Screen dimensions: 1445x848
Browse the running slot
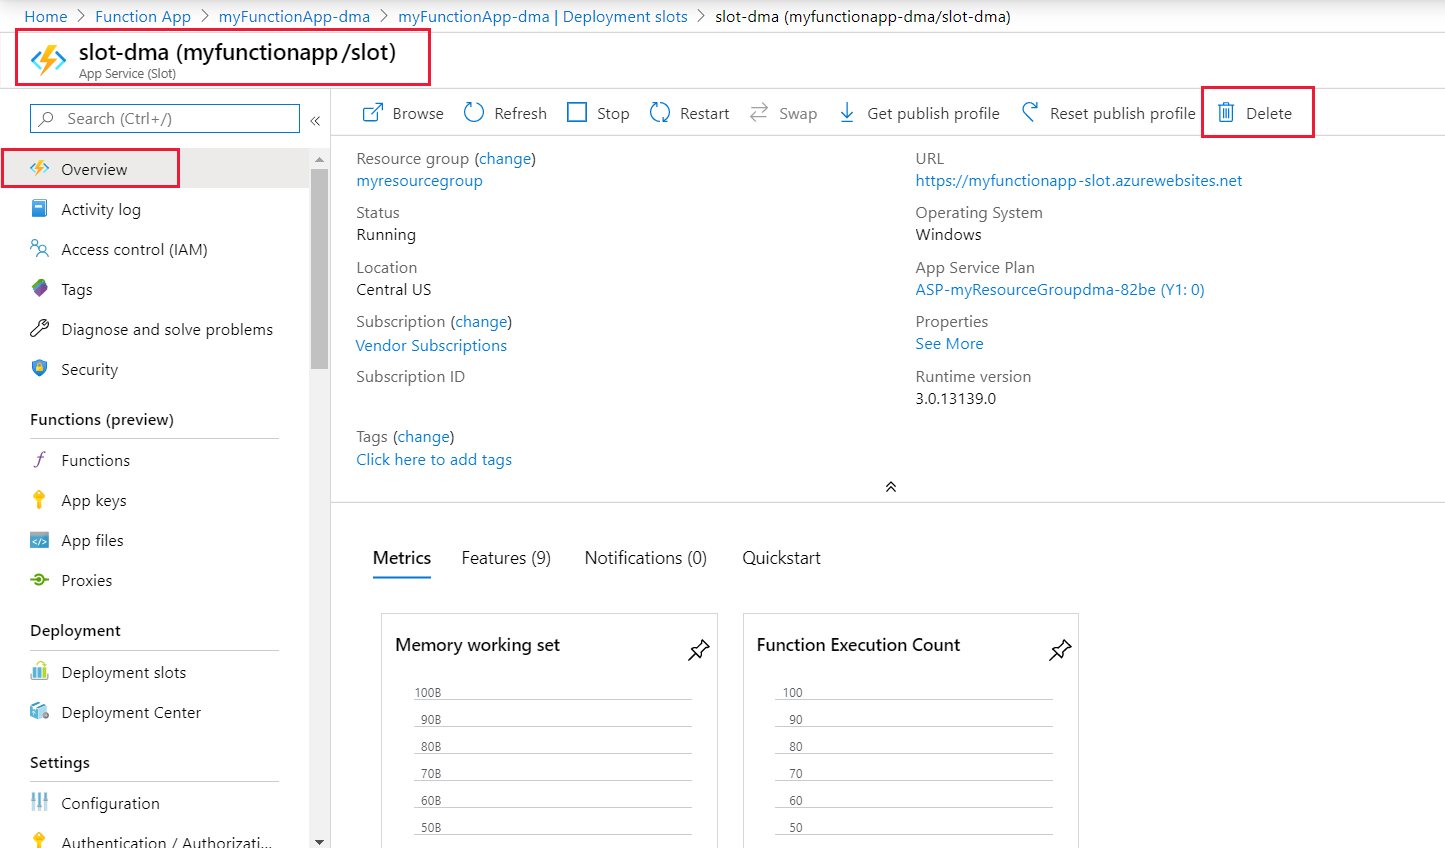(x=401, y=112)
